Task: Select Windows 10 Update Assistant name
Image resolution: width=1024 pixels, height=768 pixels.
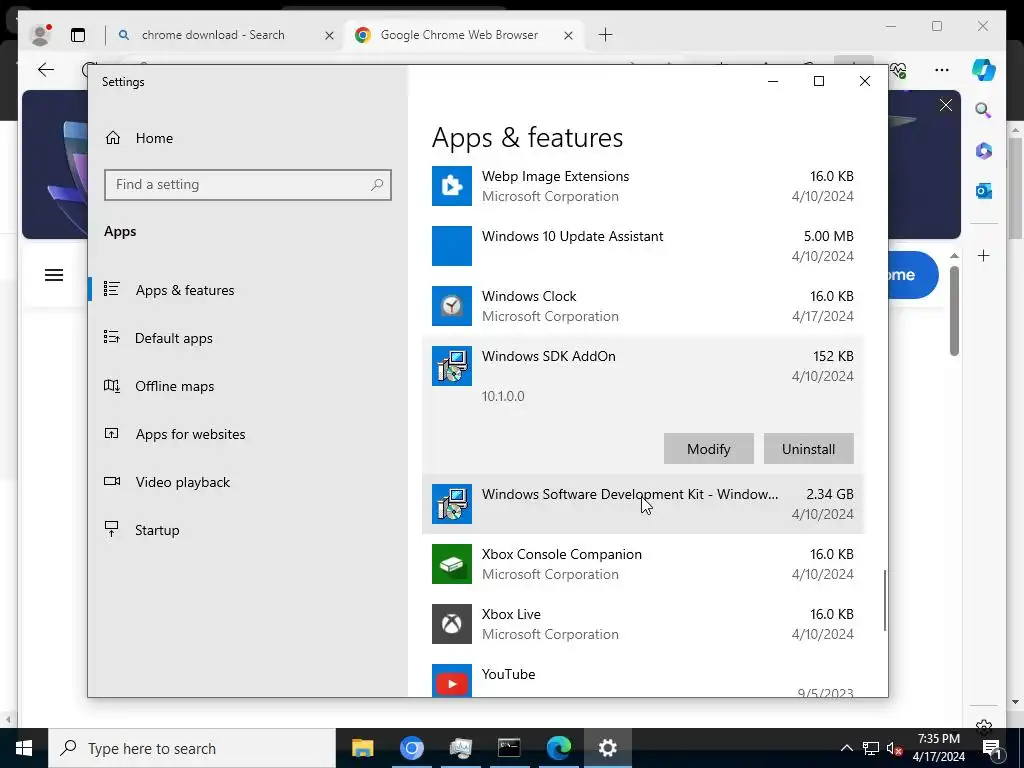Action: pos(572,236)
